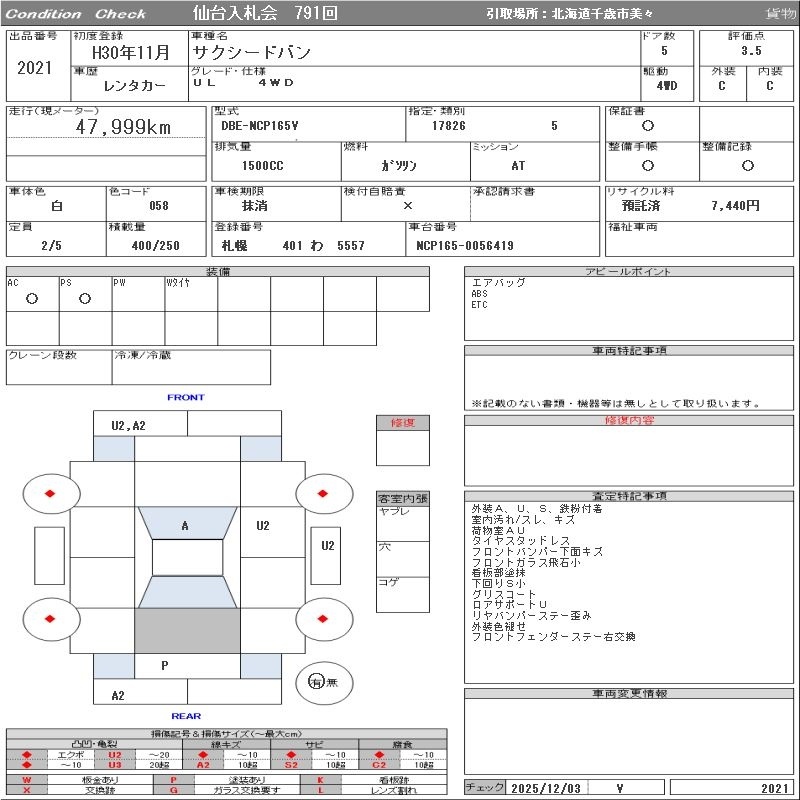Viewport: 800px width, 800px height.
Task: Click the 'P' mark on rear panel
Action: click(164, 664)
